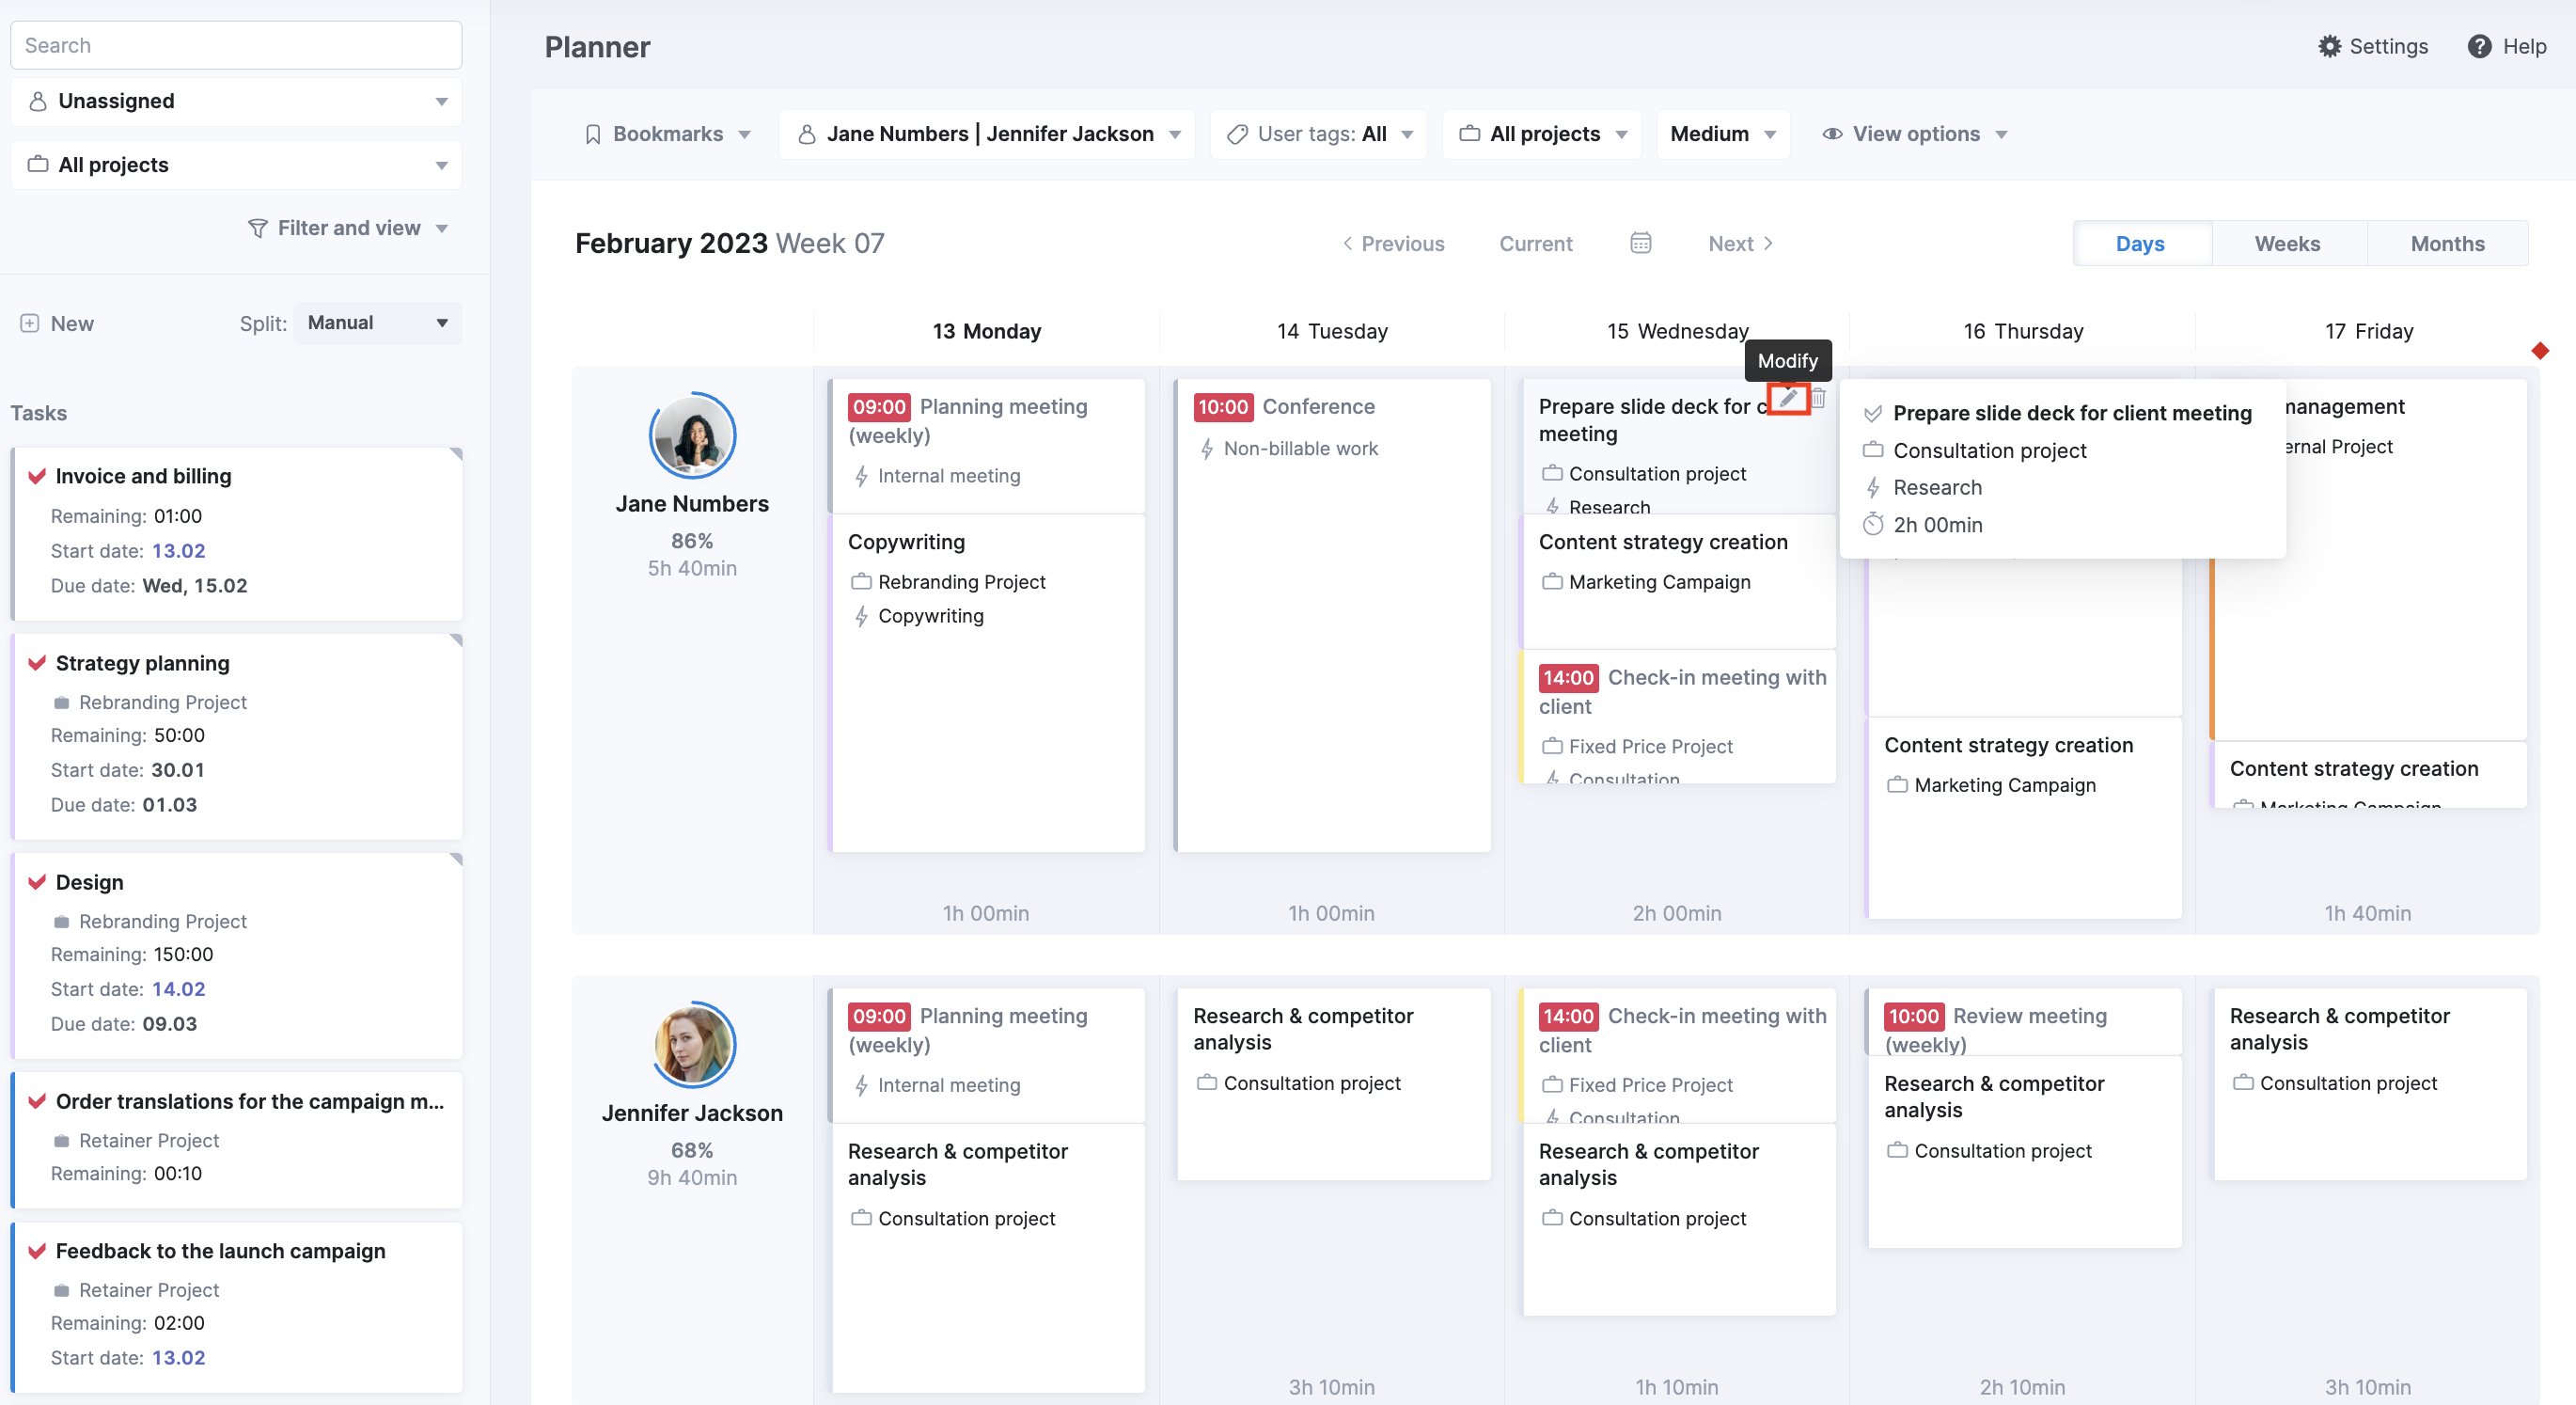Toggle the checkmark on Design task

tap(37, 882)
